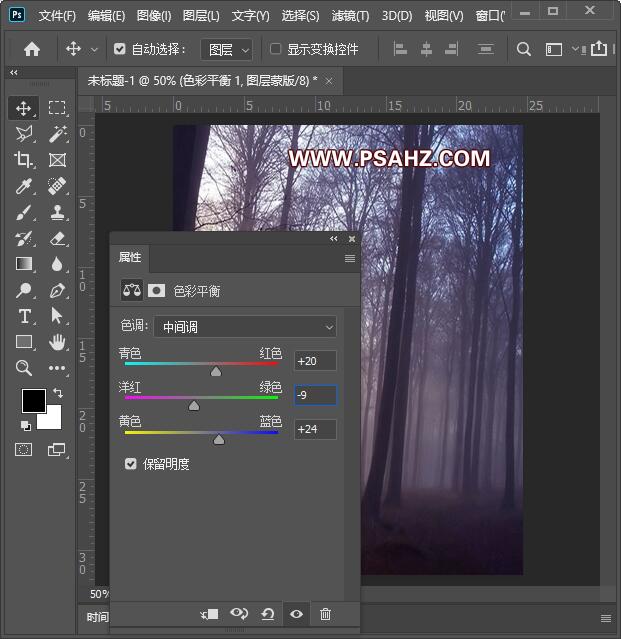Screen dimensions: 621x639
Task: Close the Properties panel
Action: pyautogui.click(x=352, y=239)
